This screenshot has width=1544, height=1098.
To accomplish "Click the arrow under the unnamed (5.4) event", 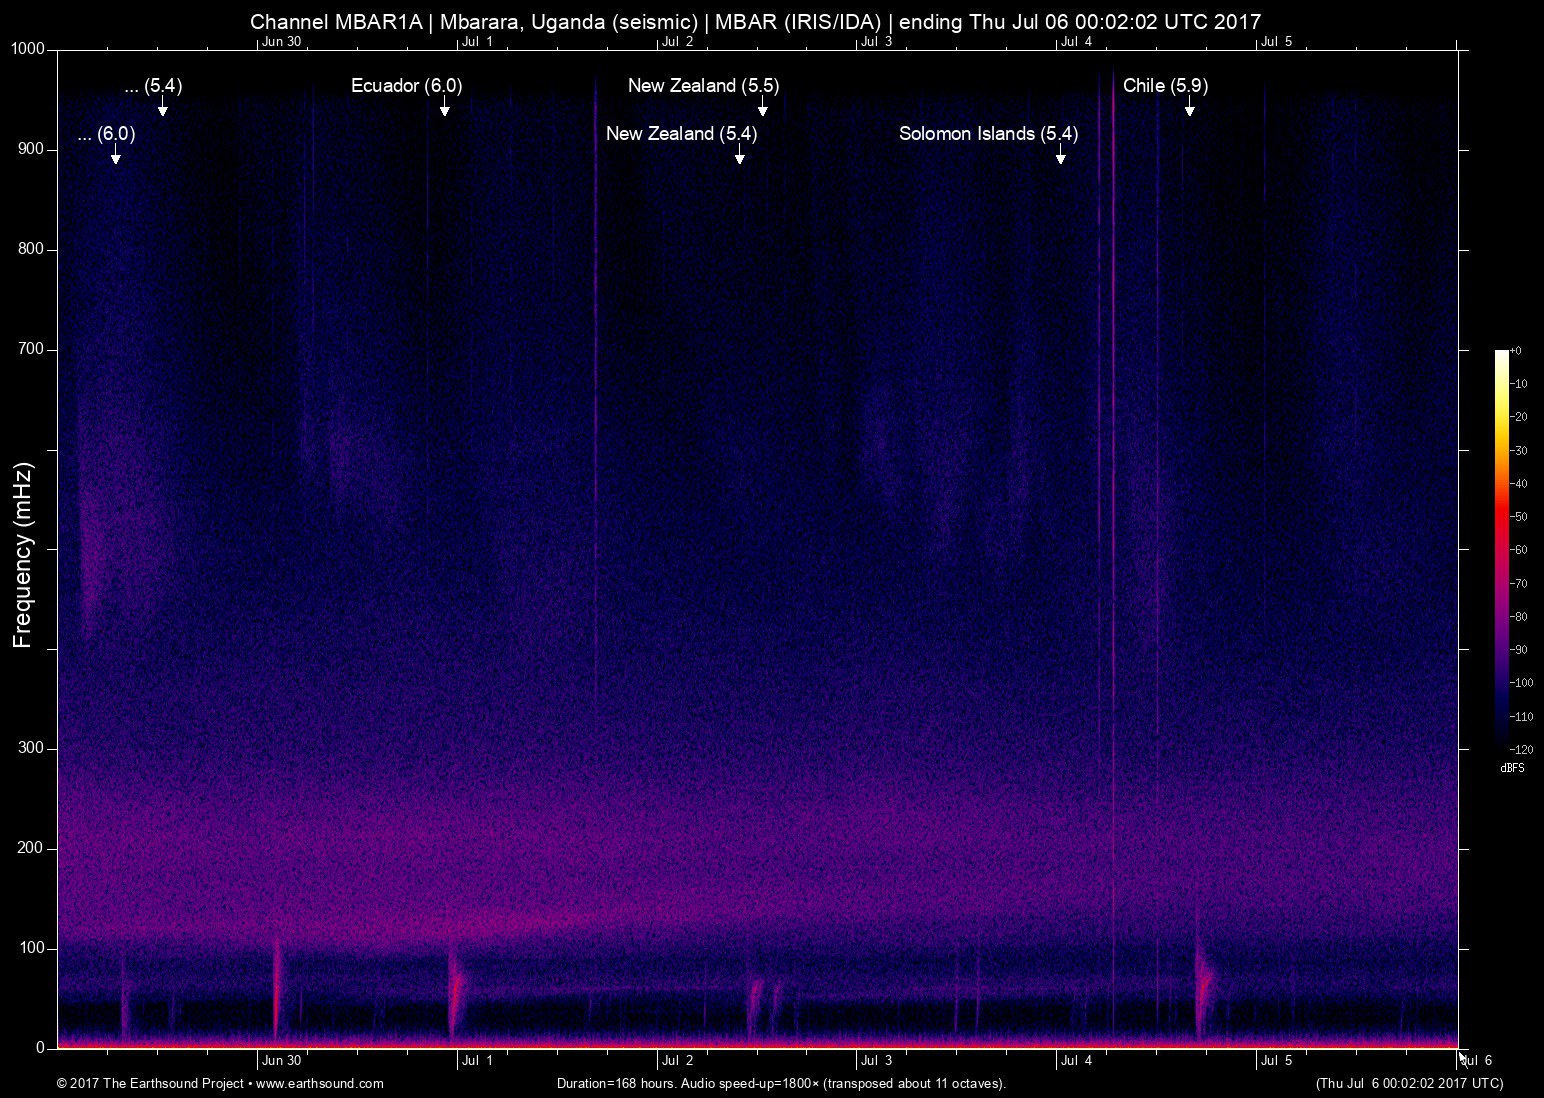I will click(x=162, y=107).
